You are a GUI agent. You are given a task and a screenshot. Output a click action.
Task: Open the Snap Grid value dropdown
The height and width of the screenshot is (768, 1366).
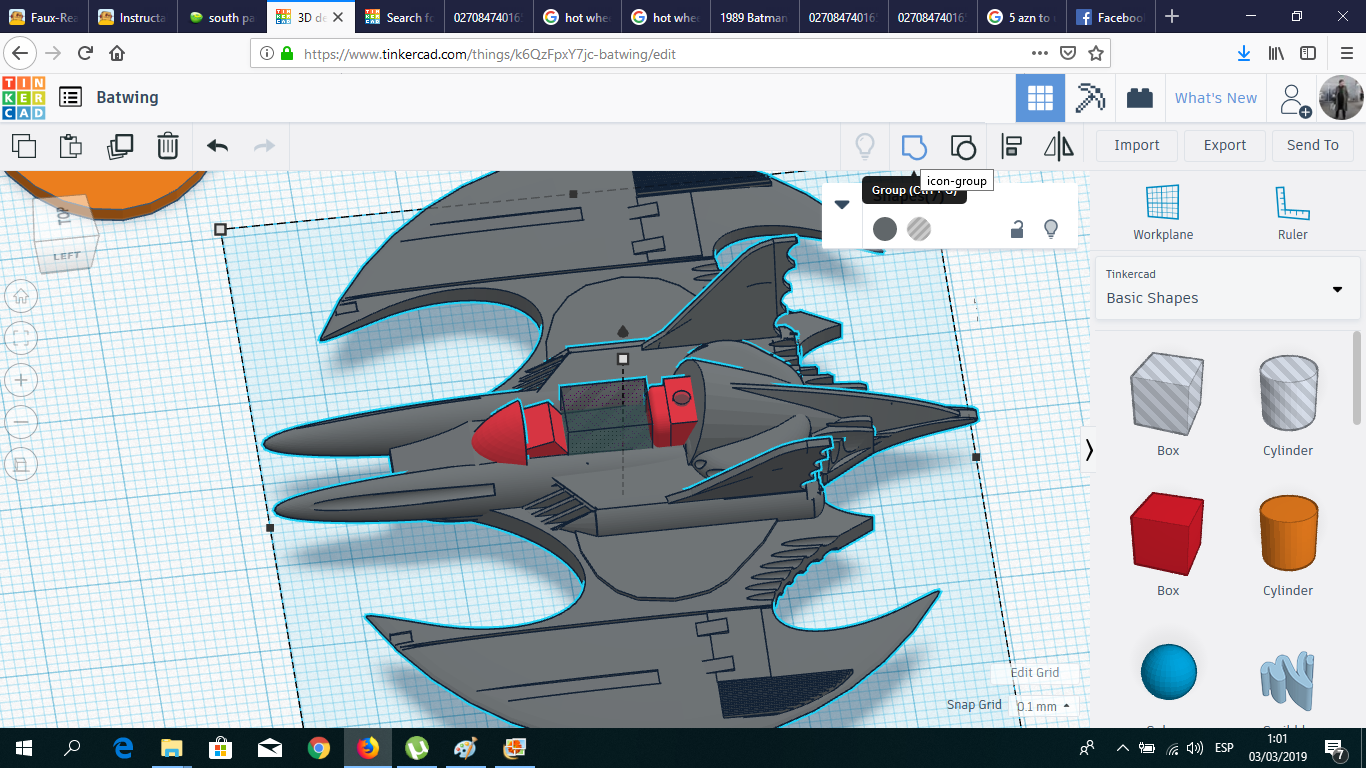[1043, 706]
